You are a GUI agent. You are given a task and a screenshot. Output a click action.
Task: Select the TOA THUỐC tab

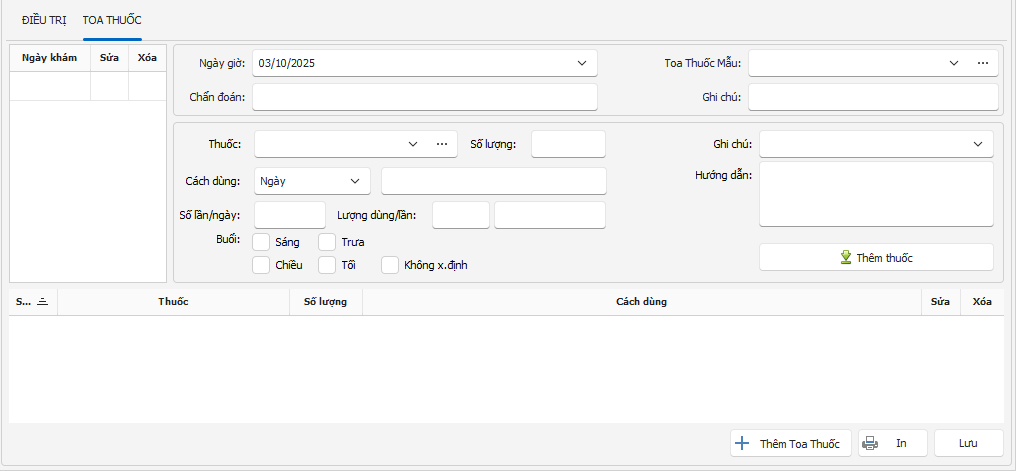tap(112, 20)
